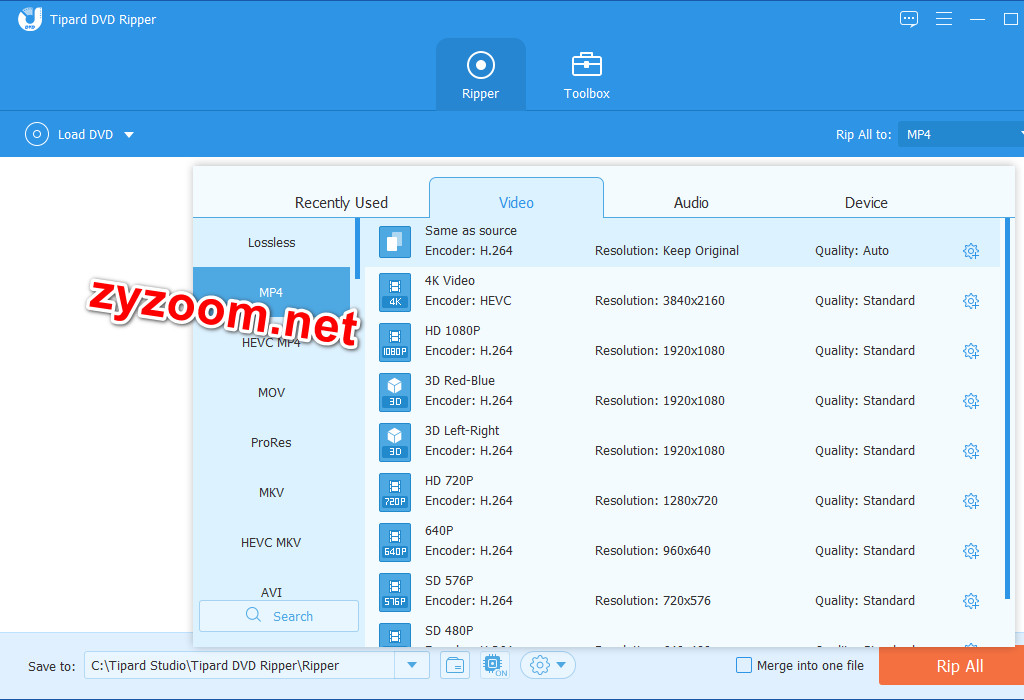Open settings gear for HD 1080P
Image resolution: width=1024 pixels, height=700 pixels.
pyautogui.click(x=971, y=351)
